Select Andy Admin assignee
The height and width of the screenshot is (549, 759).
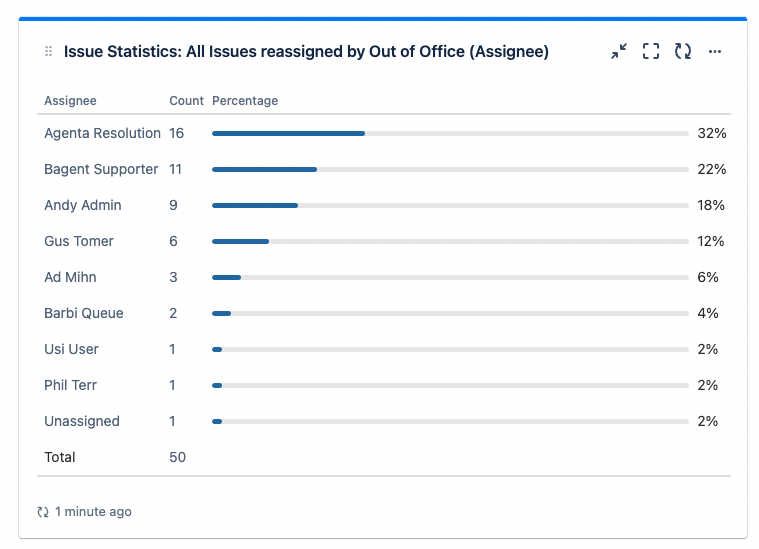point(82,205)
